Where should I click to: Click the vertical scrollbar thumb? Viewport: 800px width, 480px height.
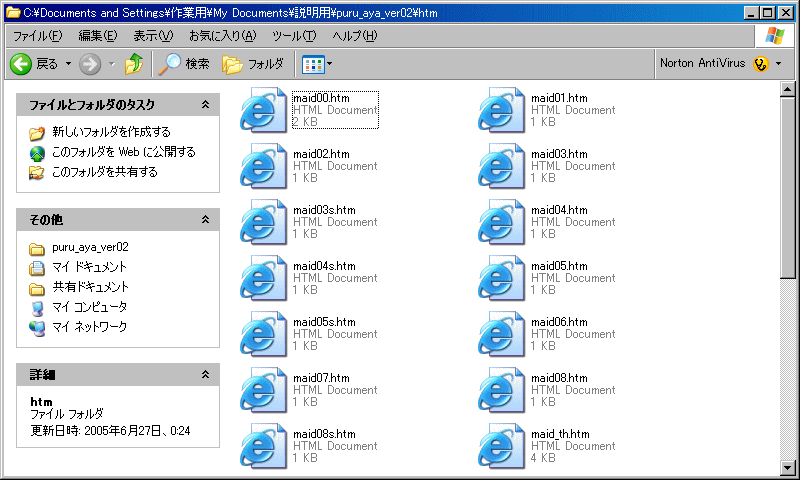[787, 187]
